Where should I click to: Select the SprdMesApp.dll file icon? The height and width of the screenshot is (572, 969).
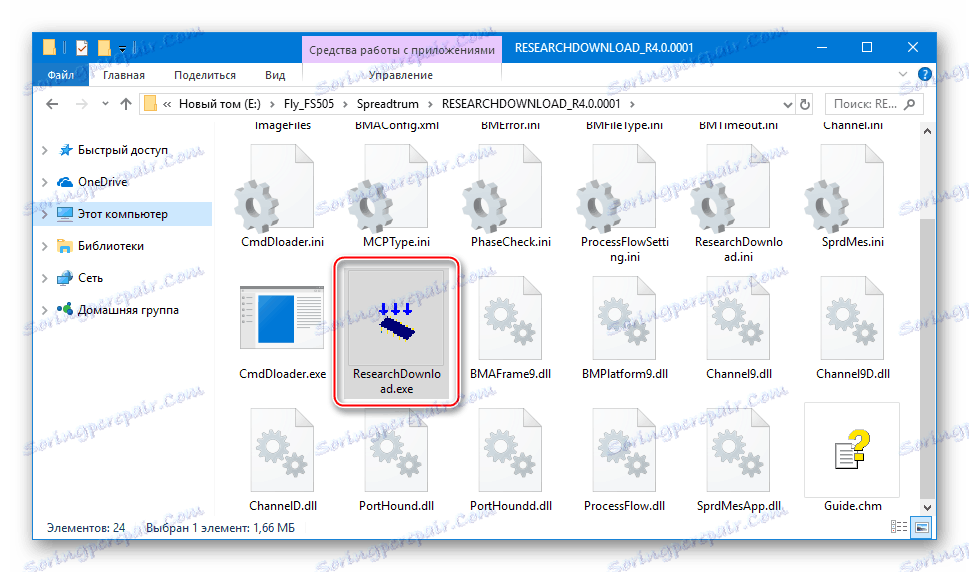[738, 450]
